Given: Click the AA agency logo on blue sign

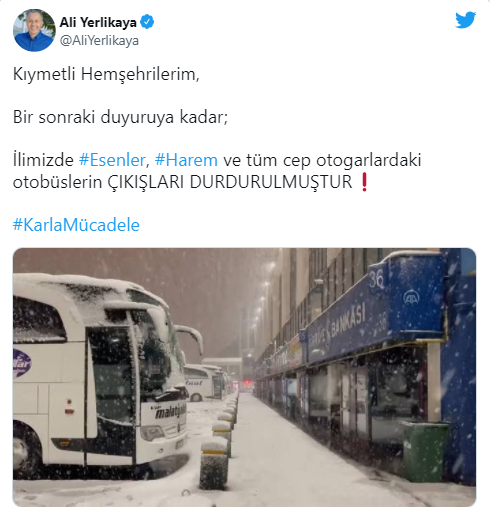Looking at the screenshot, I should (x=410, y=296).
